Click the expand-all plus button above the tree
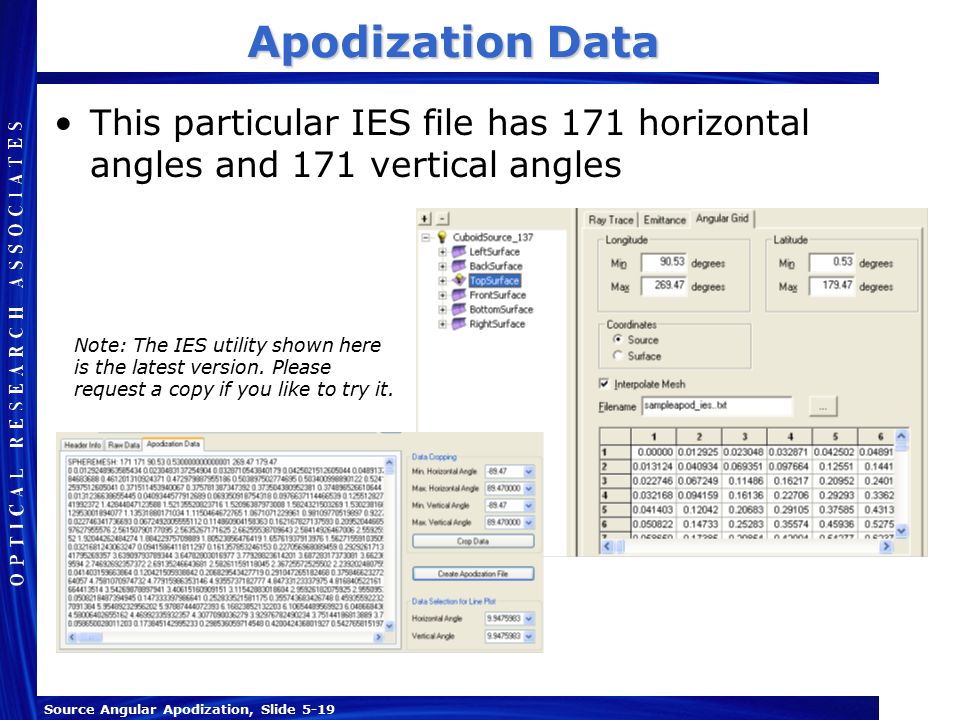The image size is (960, 720). click(x=426, y=219)
